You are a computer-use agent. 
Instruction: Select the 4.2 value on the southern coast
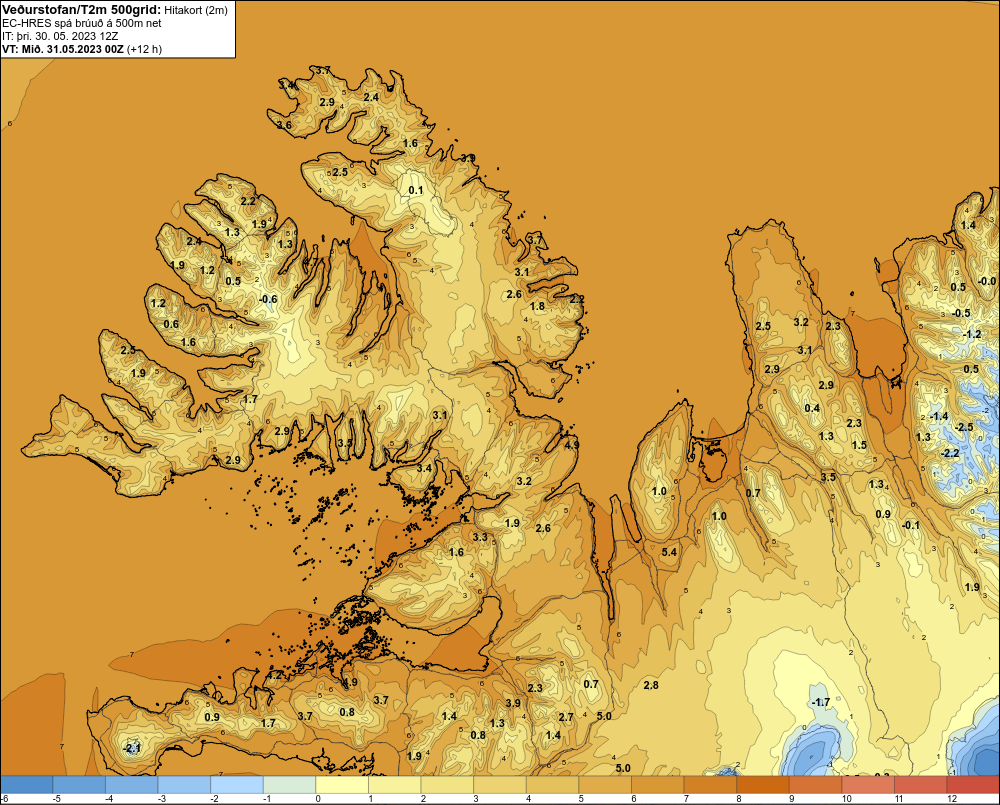click(x=275, y=675)
